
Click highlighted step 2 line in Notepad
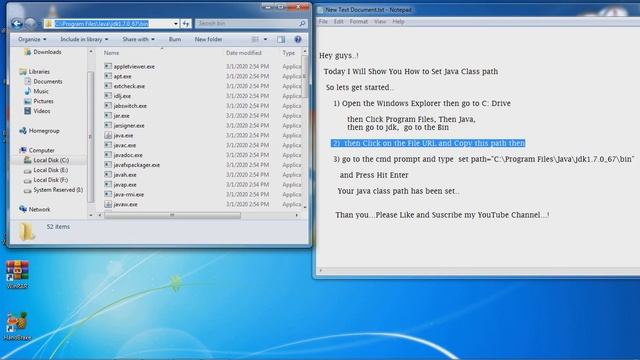point(428,143)
